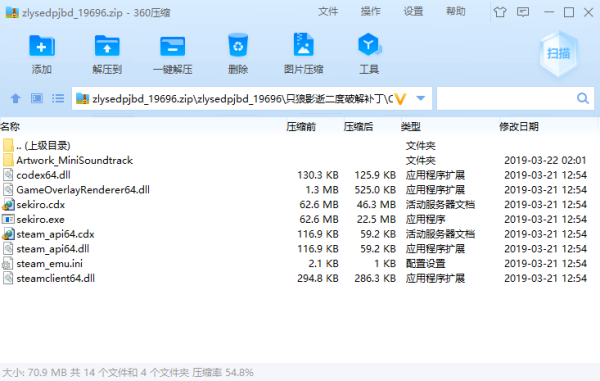This screenshot has height=381, width=600.
Task: Click the 286.3 KB compressed size of steamclient64.dll
Action: [x=375, y=278]
